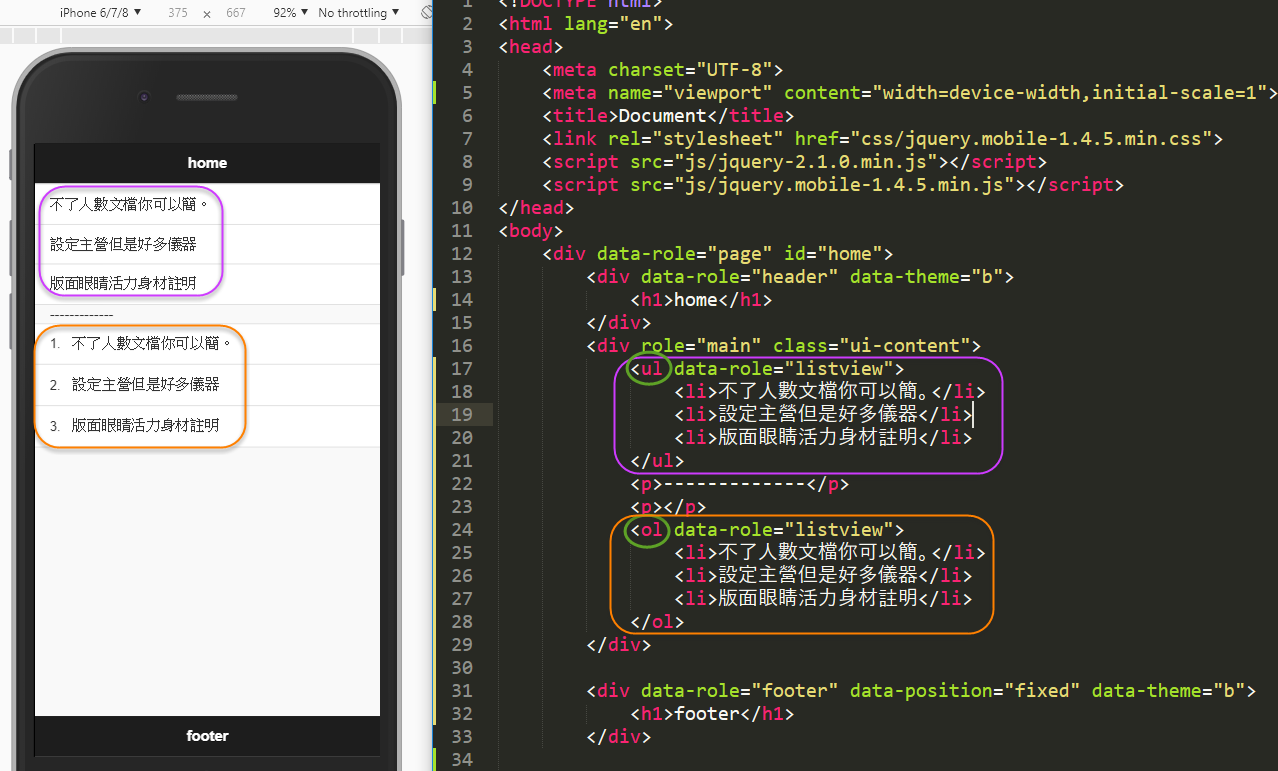The width and height of the screenshot is (1278, 771).
Task: Tap numbered list item 3 in preview
Action: [145, 425]
